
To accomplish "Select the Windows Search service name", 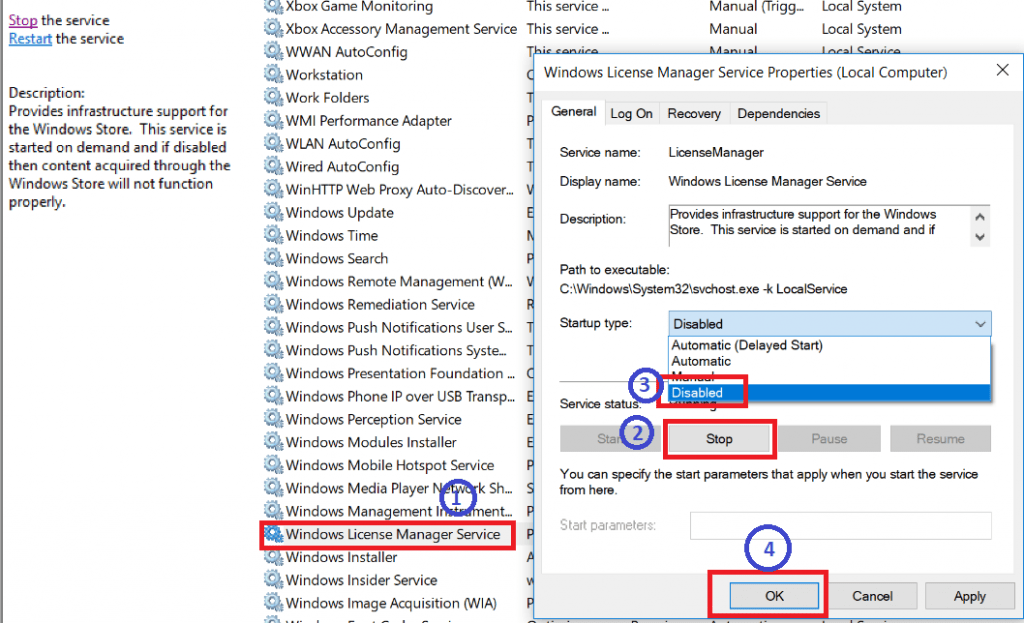I will (337, 258).
